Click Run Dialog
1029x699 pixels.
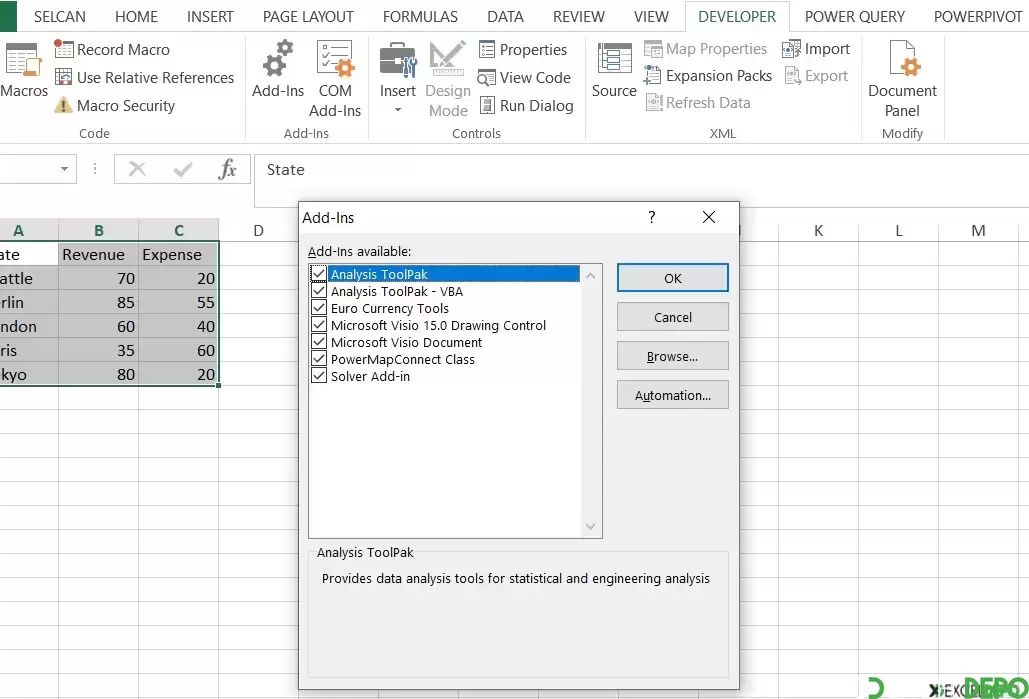pyautogui.click(x=526, y=106)
